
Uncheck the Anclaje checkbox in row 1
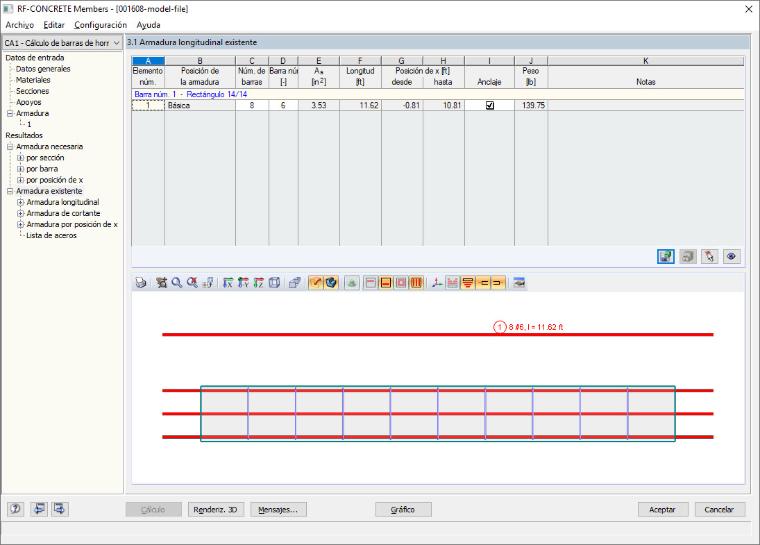tap(490, 105)
